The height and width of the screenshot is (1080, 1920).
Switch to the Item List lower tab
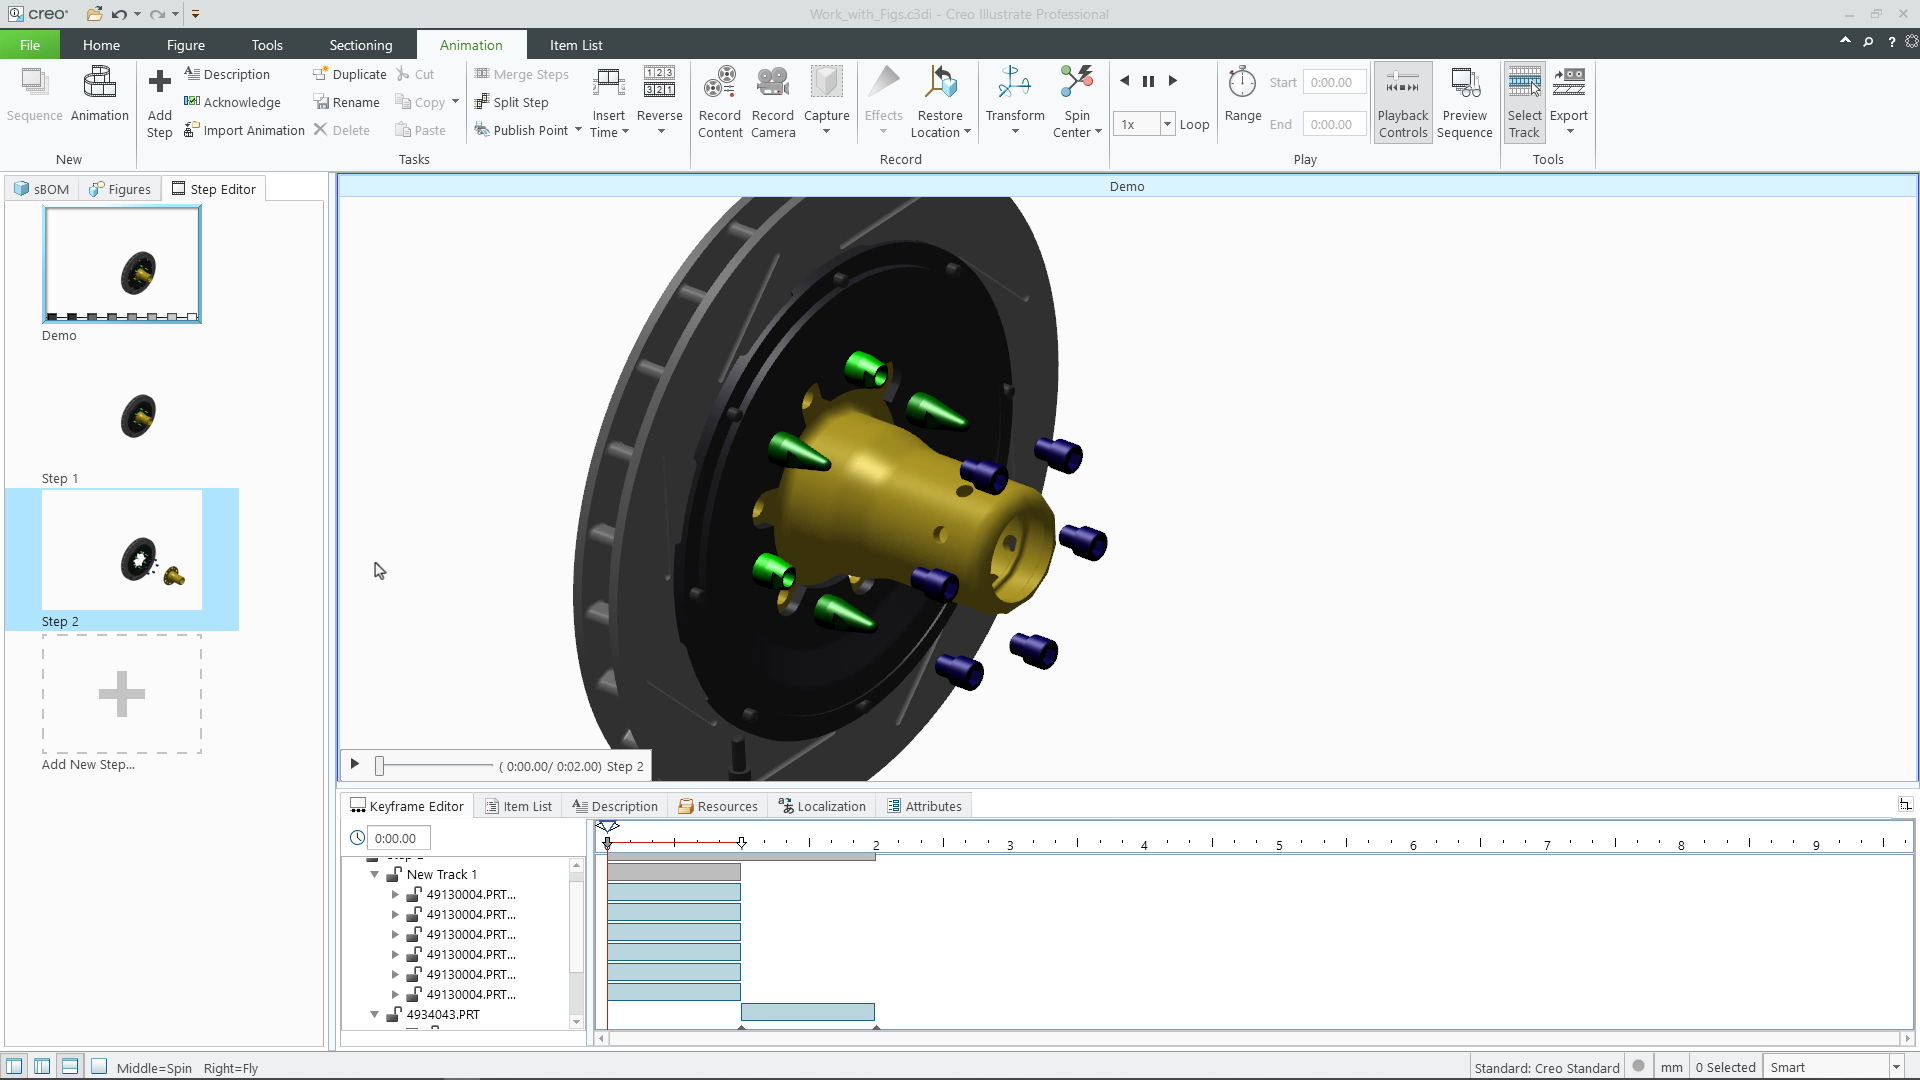point(519,806)
